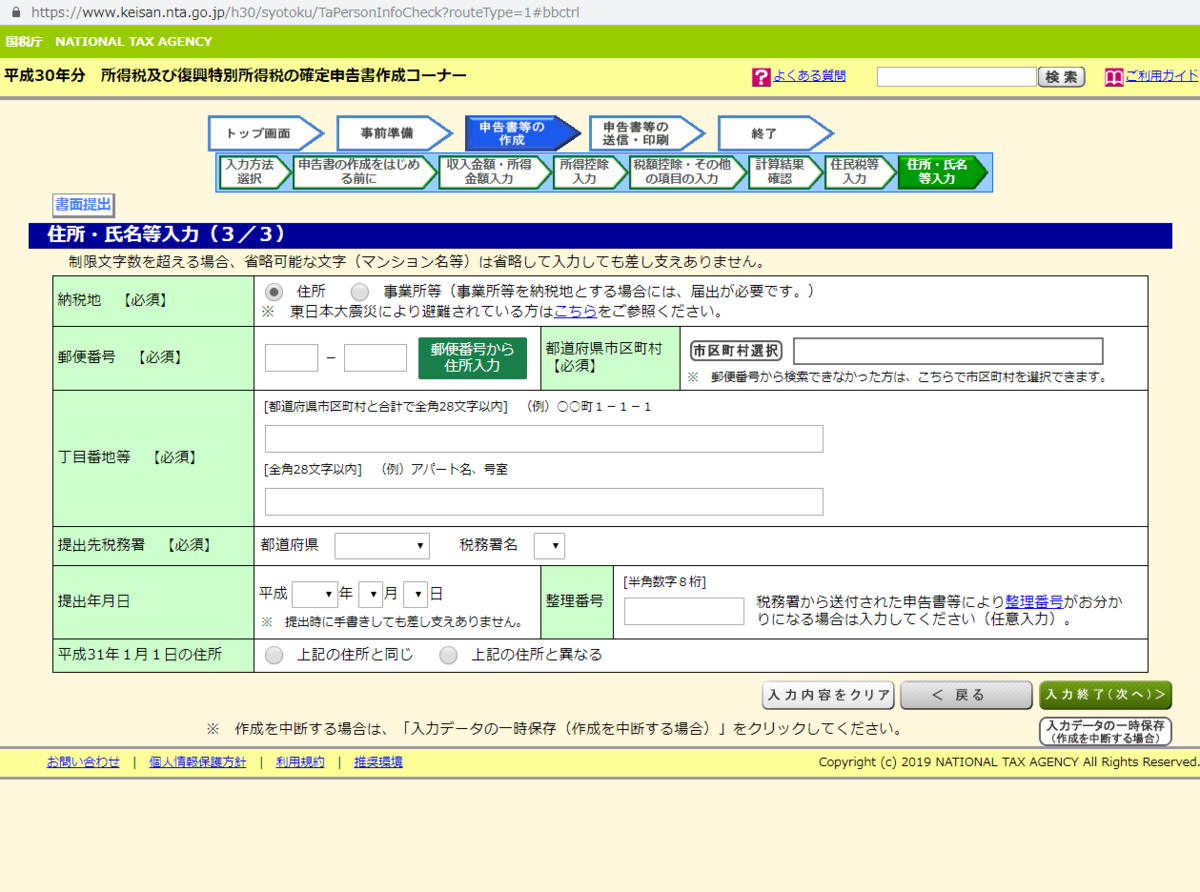Select 住所・氏名等入力 sub-step
This screenshot has width=1200, height=892.
pos(943,172)
